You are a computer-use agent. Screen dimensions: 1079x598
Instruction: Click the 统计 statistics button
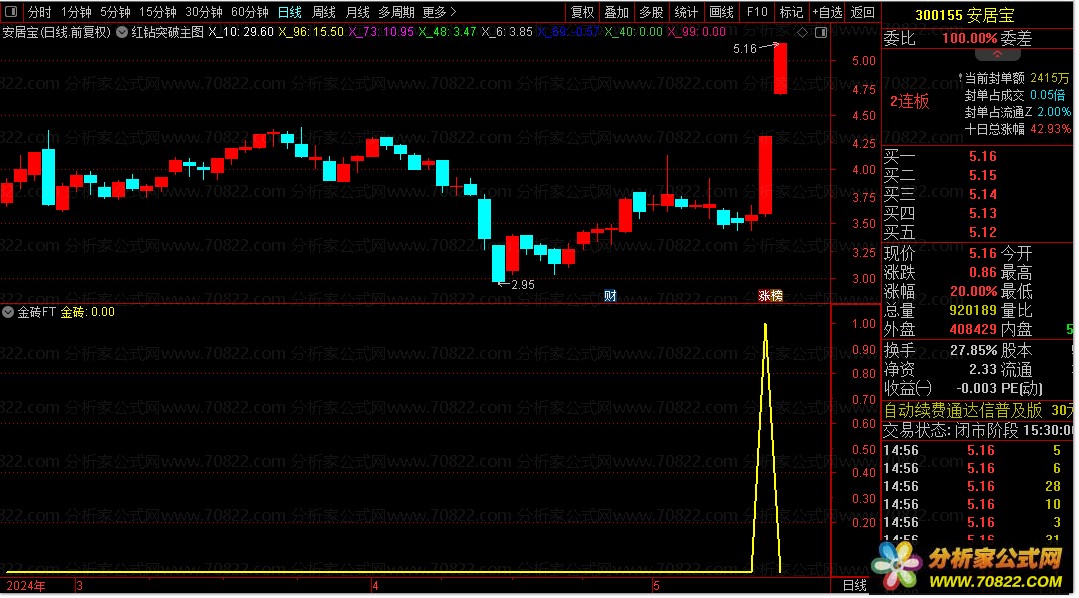pyautogui.click(x=686, y=12)
